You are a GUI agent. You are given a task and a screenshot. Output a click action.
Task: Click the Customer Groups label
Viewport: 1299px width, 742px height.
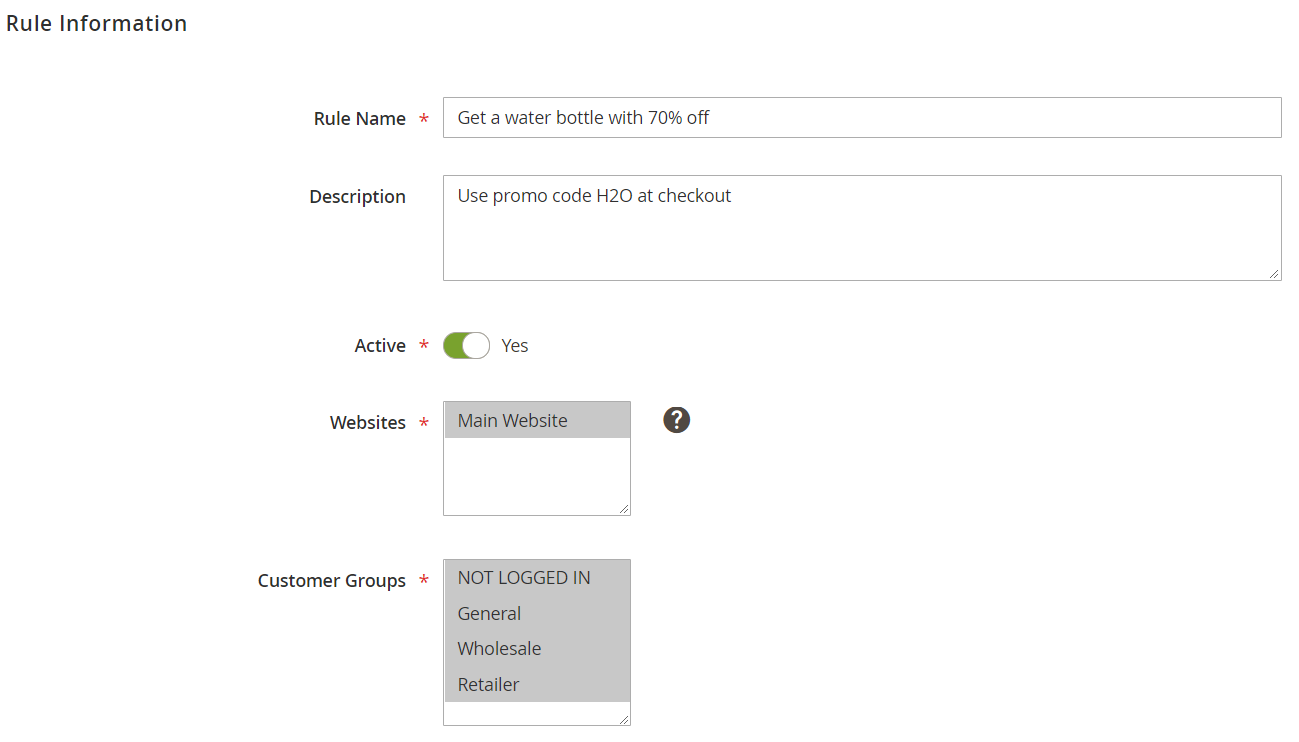tap(331, 581)
